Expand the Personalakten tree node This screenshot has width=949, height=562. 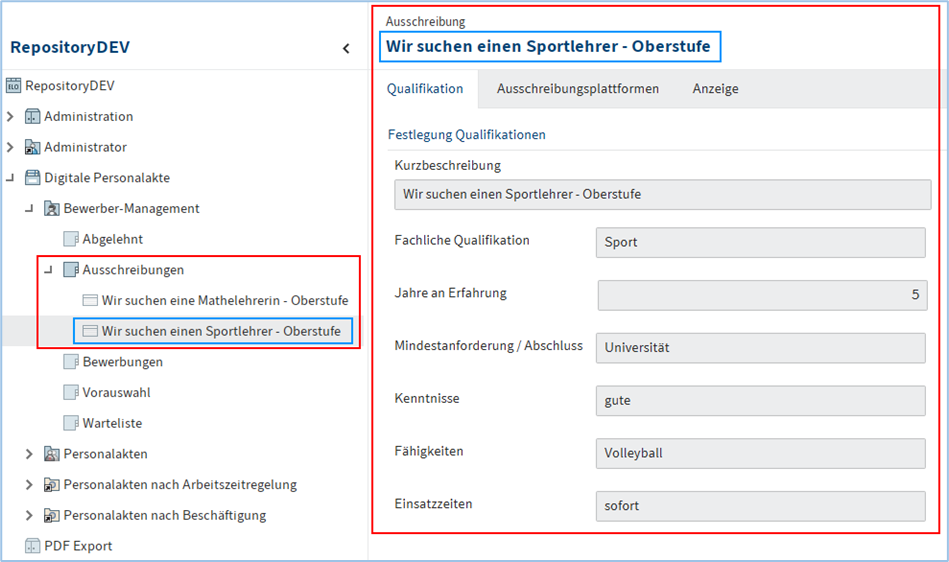[29, 454]
